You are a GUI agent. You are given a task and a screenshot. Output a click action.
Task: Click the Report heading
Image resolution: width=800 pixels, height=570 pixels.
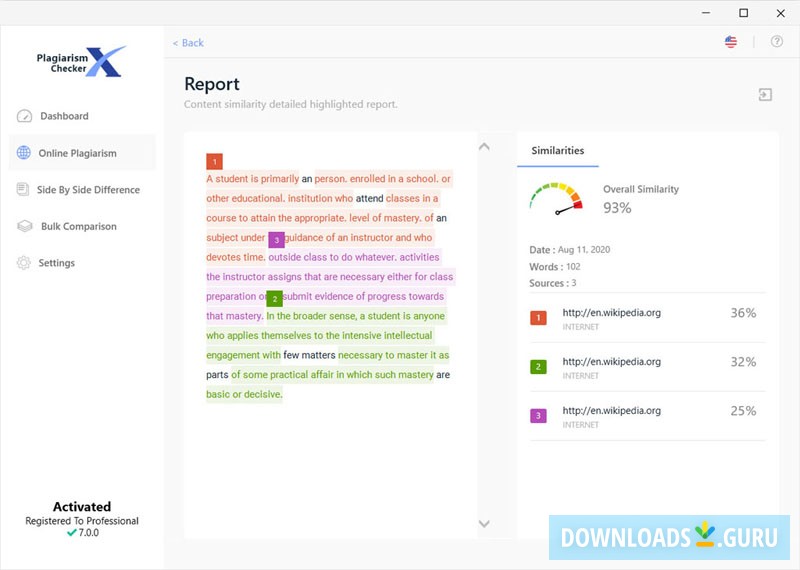(212, 84)
